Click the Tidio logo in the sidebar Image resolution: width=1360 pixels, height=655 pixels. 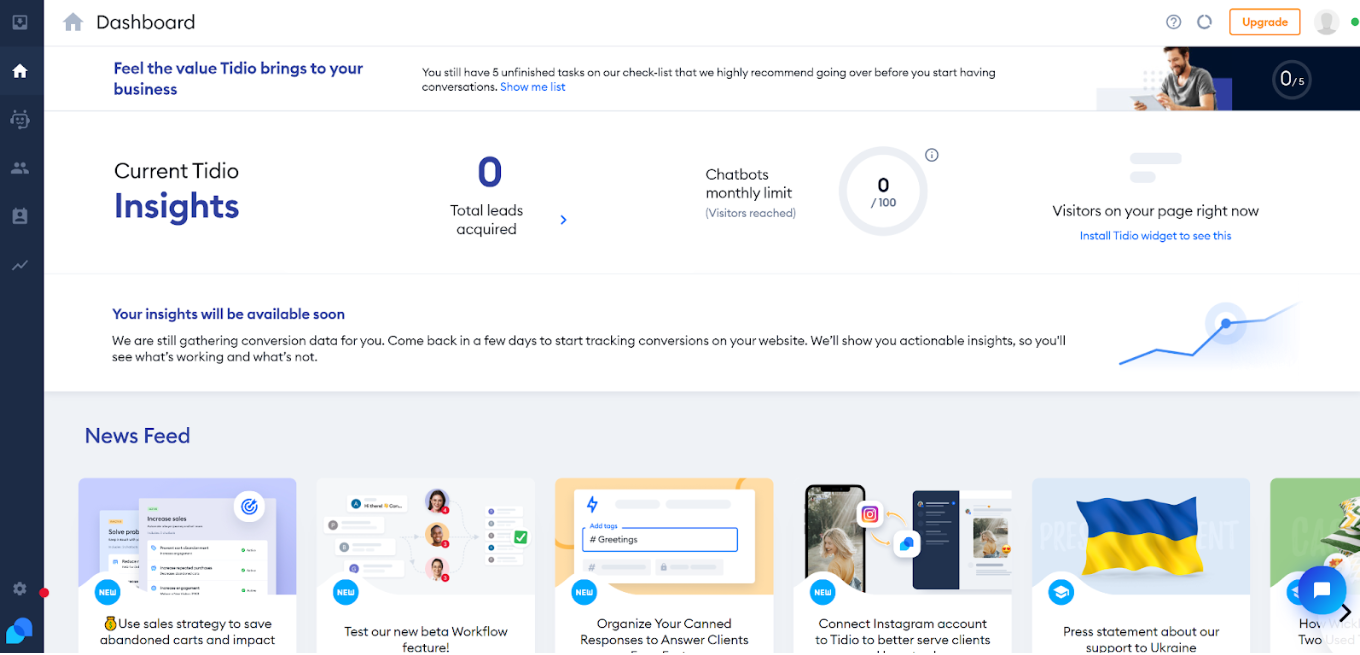point(20,630)
